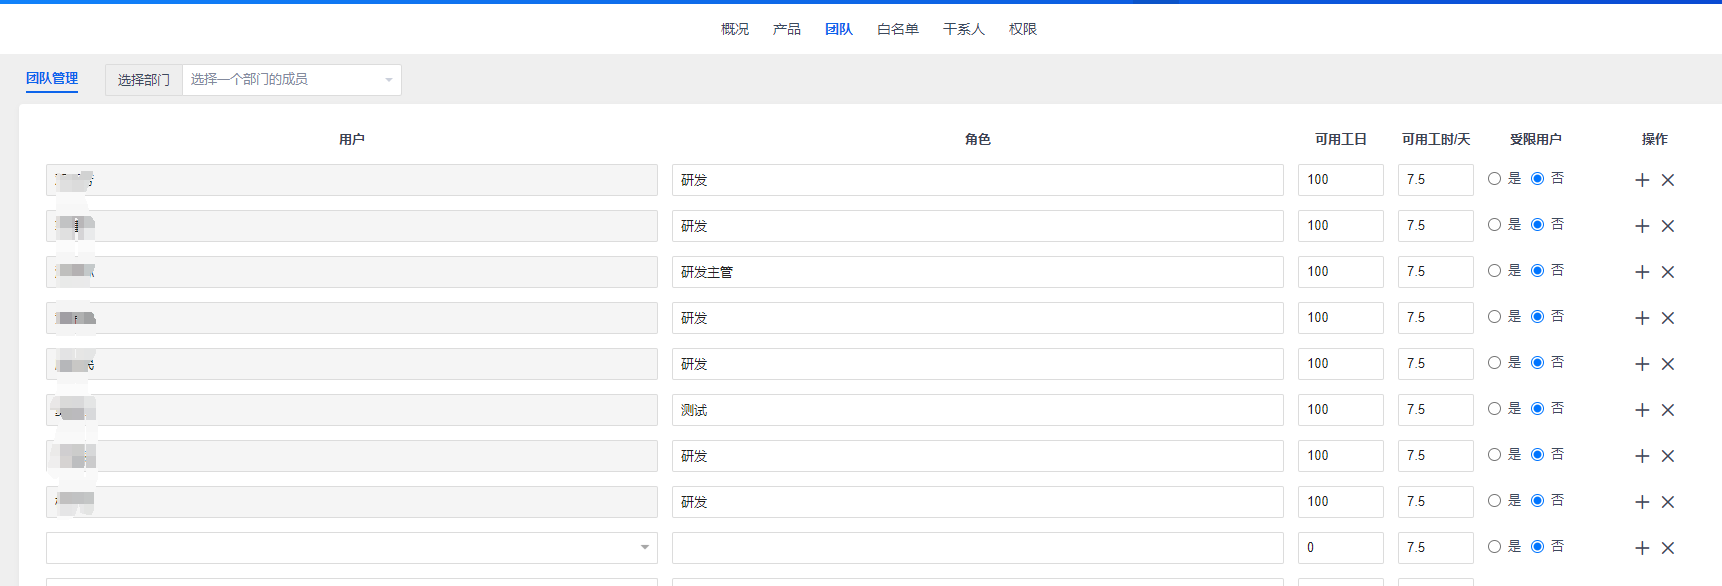The image size is (1722, 586).
Task: Click the 团队管理 sub-tab
Action: 52,78
